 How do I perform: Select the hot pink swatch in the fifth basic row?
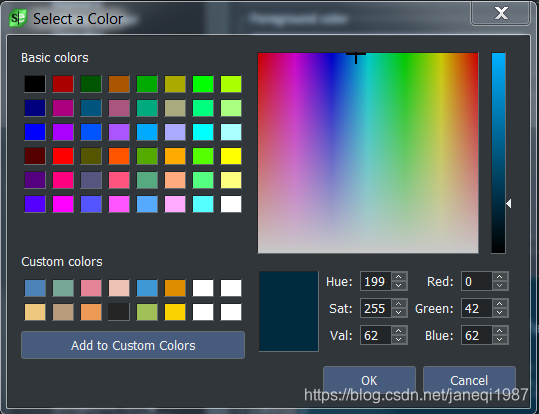coord(63,180)
